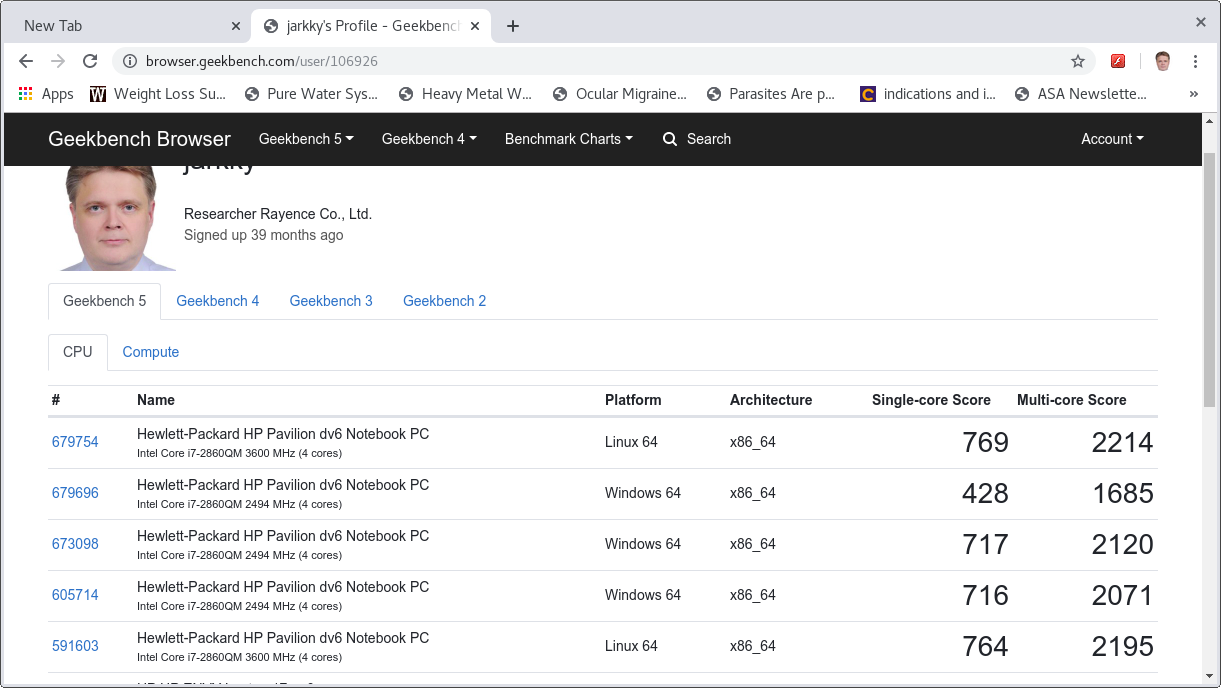This screenshot has width=1221, height=688.
Task: Open result 679696 link
Action: 75,493
